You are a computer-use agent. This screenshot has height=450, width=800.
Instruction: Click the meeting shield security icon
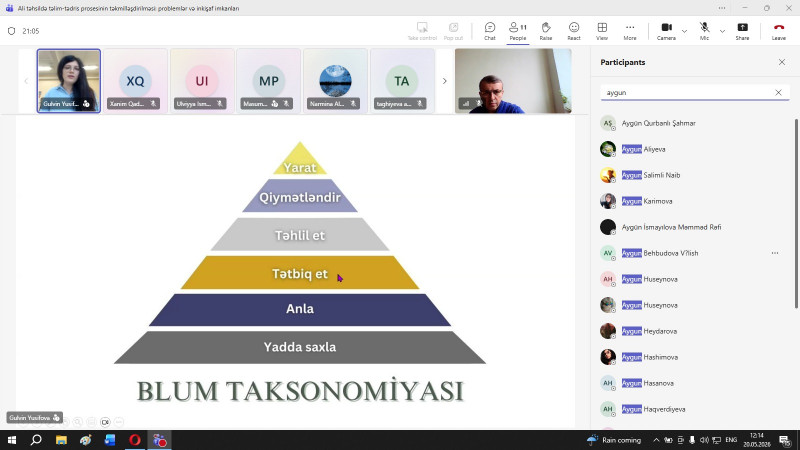pos(11,31)
